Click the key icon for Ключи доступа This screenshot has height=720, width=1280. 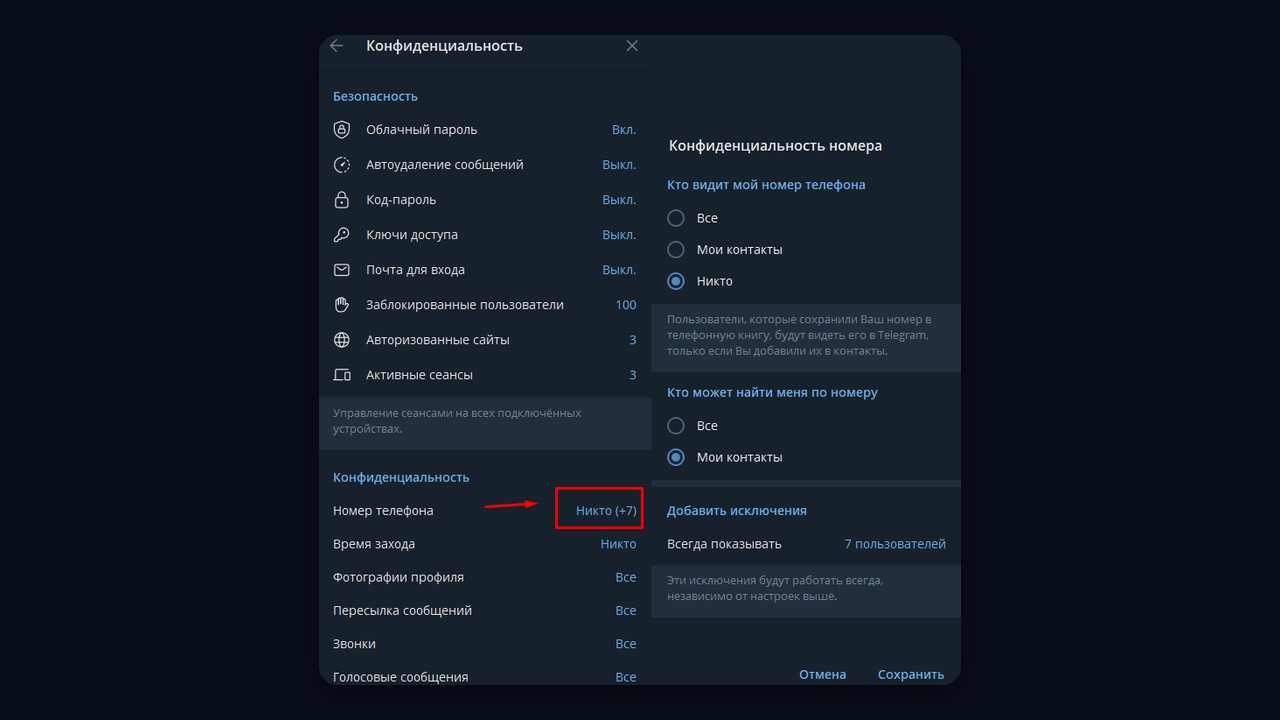[342, 235]
